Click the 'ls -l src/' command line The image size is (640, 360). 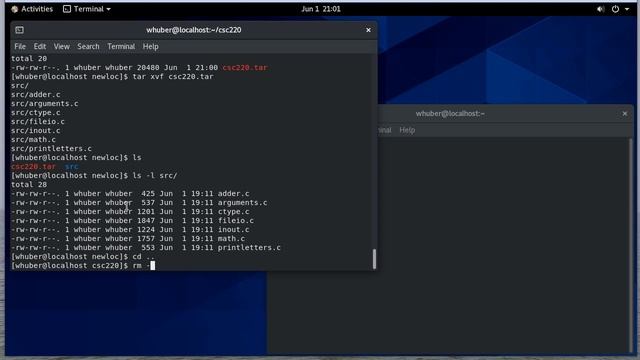click(x=94, y=176)
